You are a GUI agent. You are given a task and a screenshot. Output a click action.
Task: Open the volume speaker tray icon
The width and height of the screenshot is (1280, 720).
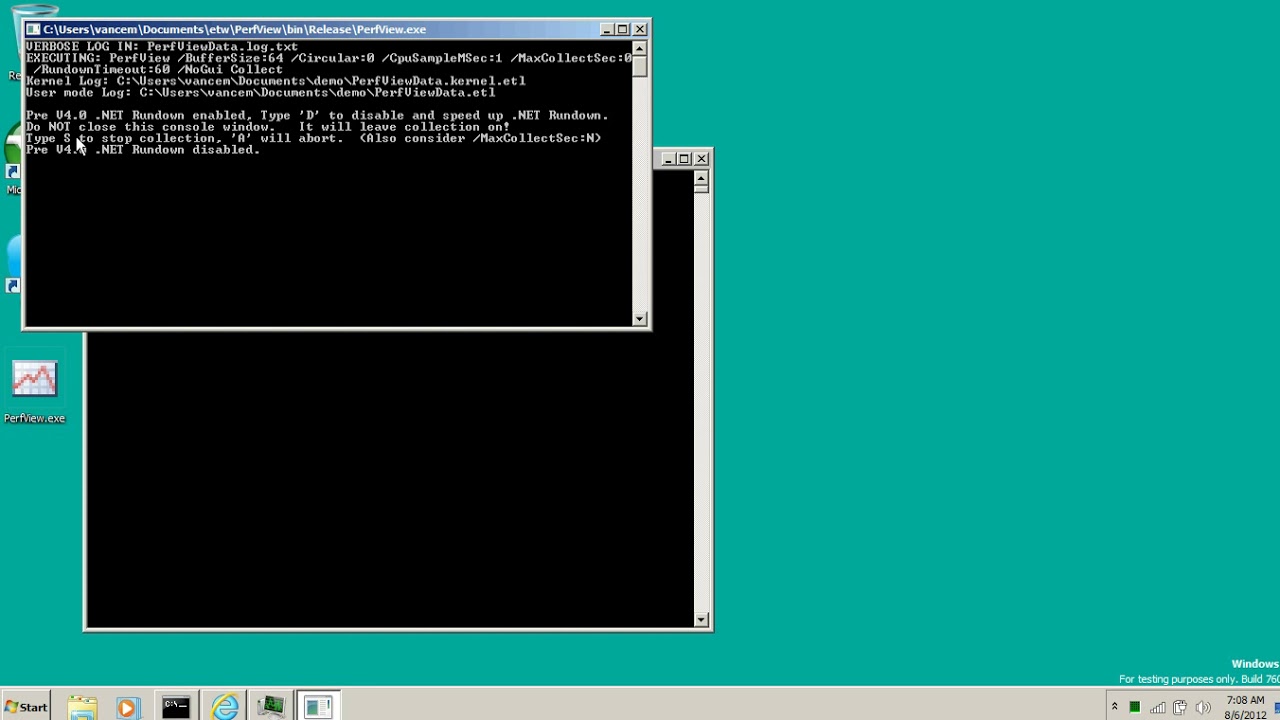pyautogui.click(x=1203, y=707)
